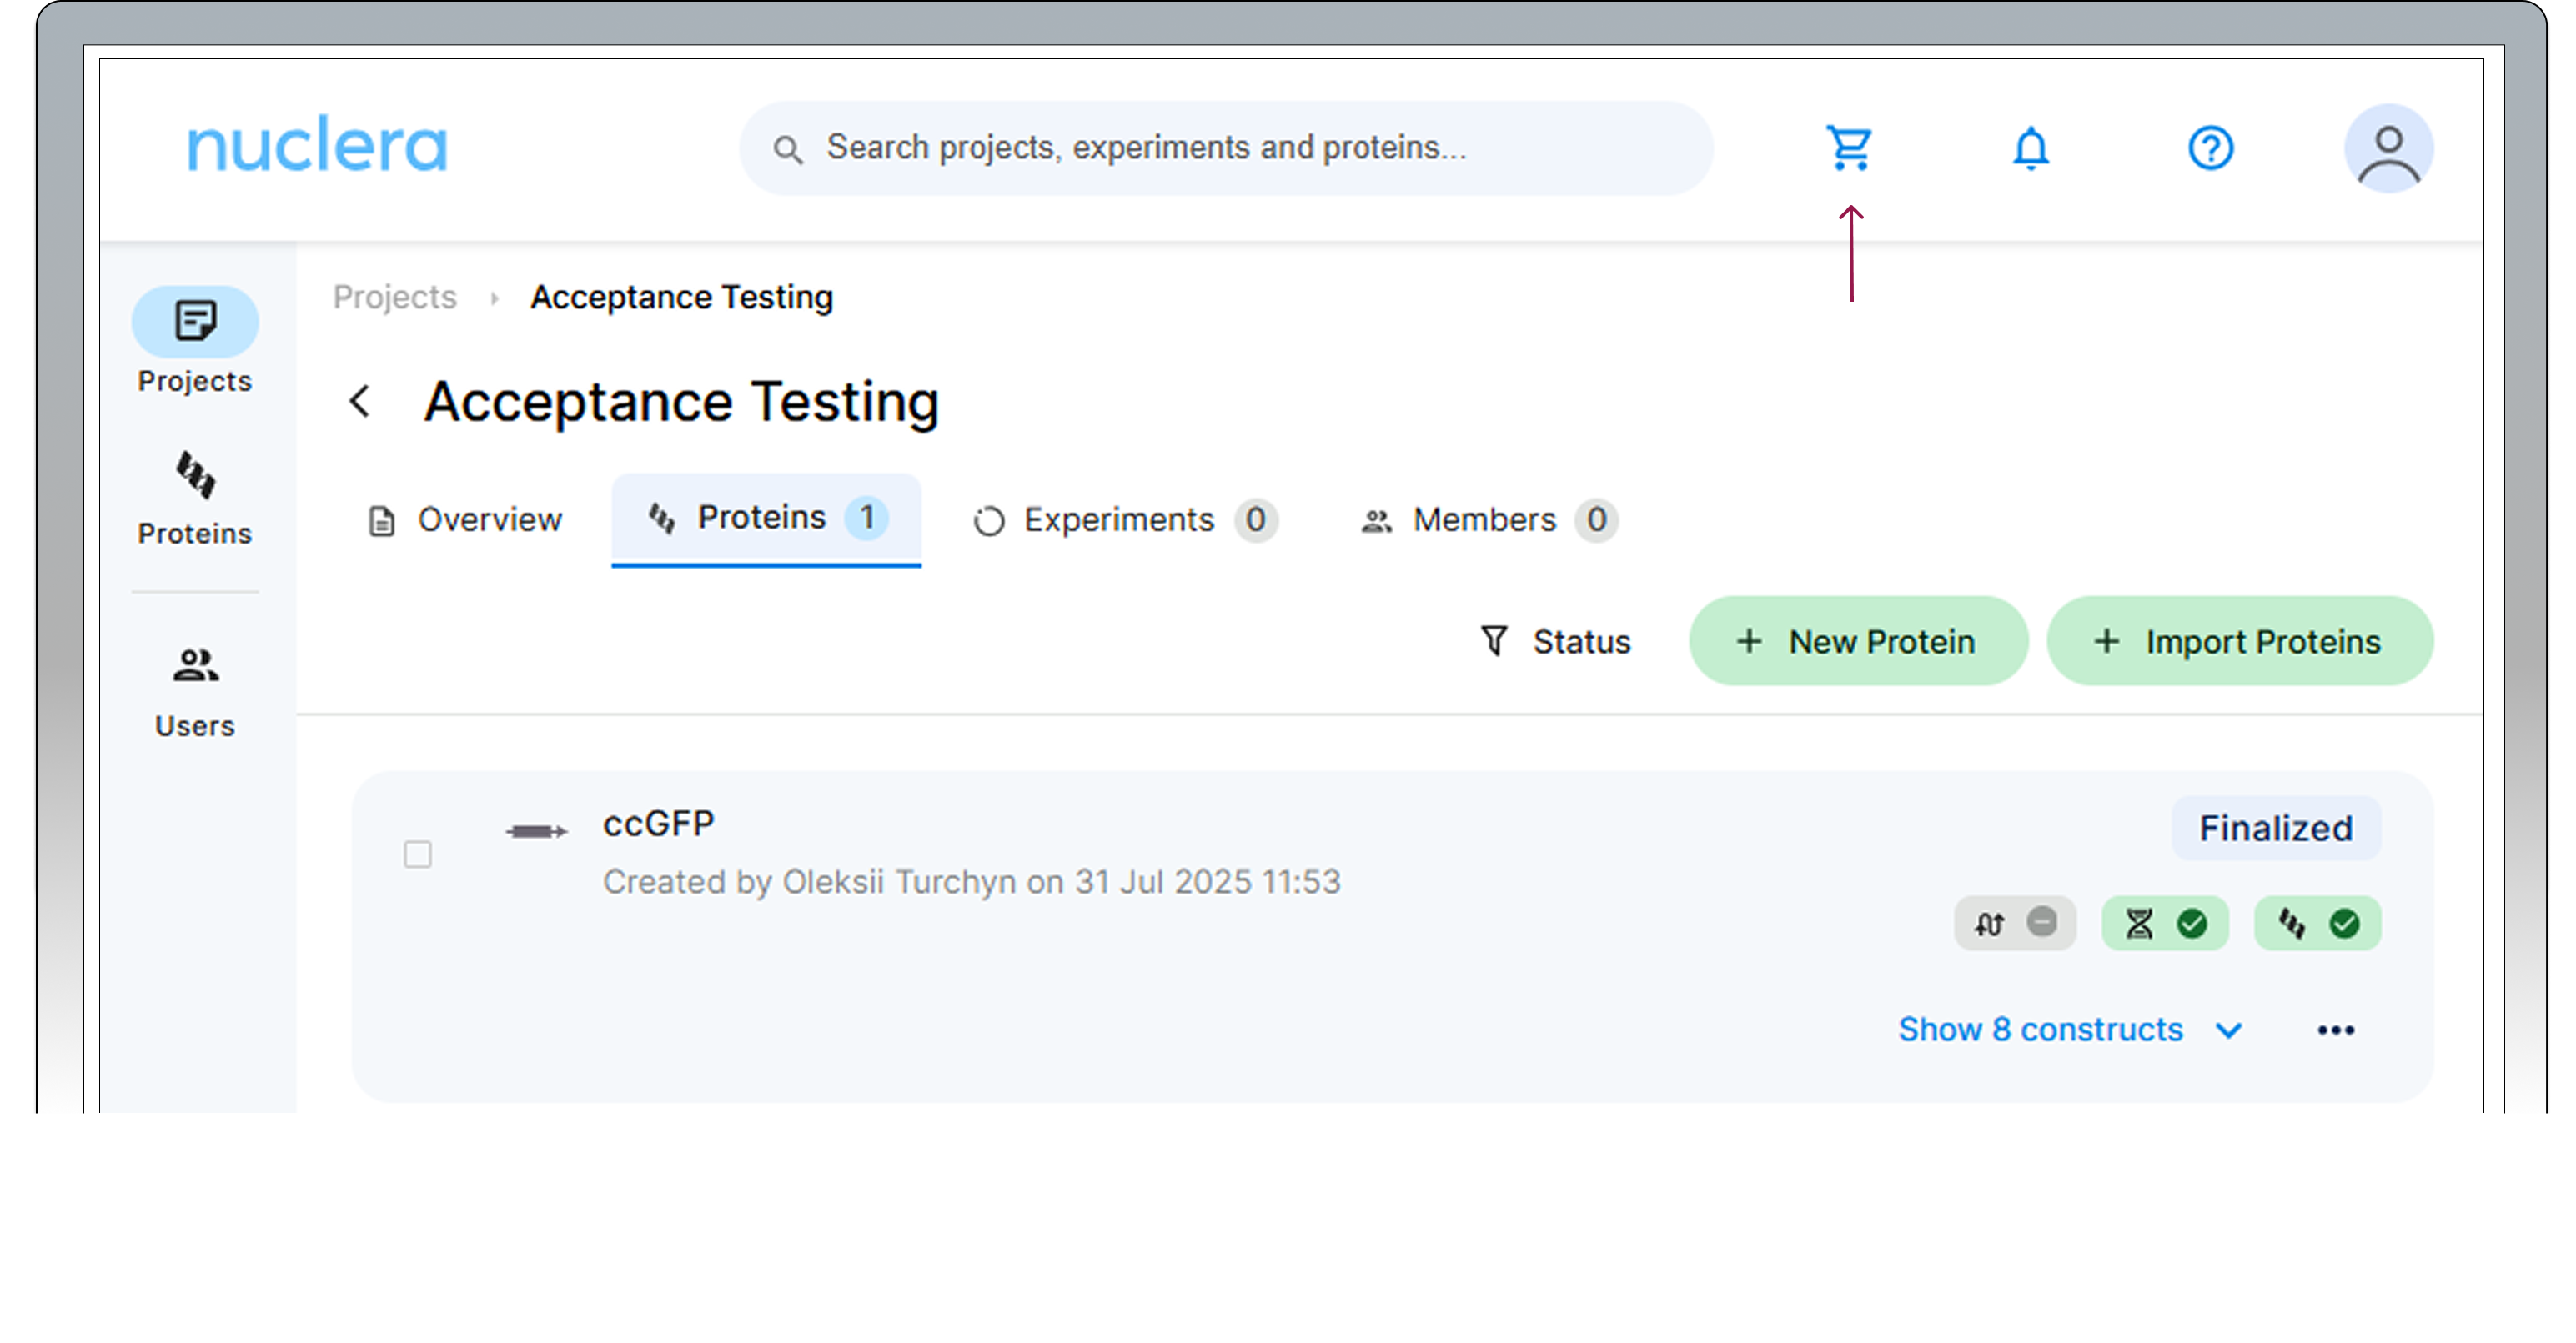Open the user profile avatar
2576x1343 pixels.
coord(2388,148)
